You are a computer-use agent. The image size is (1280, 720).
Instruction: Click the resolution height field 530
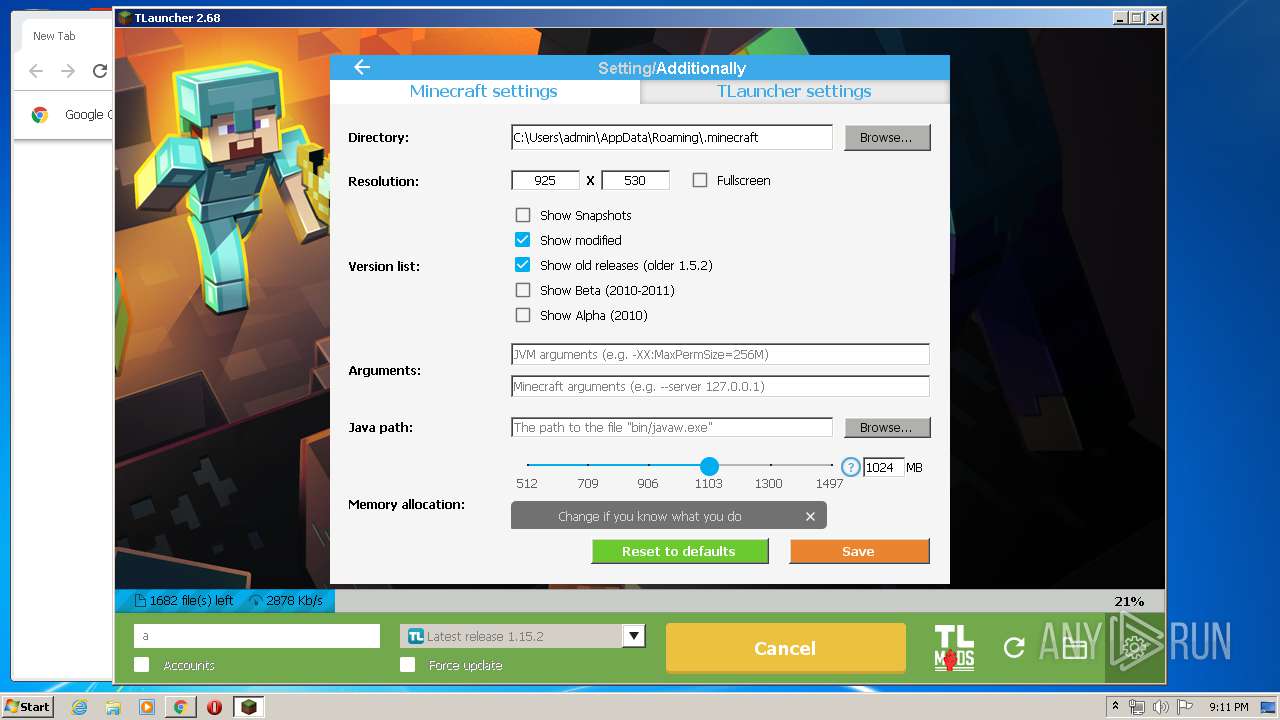(x=635, y=180)
